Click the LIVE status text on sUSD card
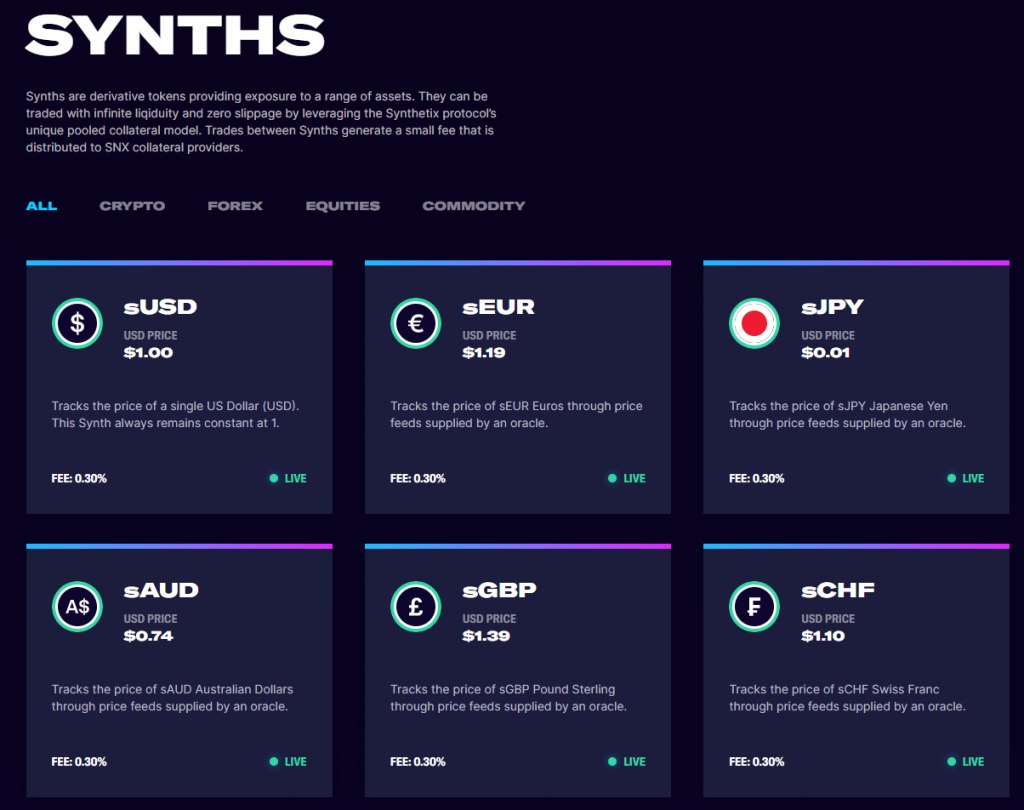 (x=296, y=478)
